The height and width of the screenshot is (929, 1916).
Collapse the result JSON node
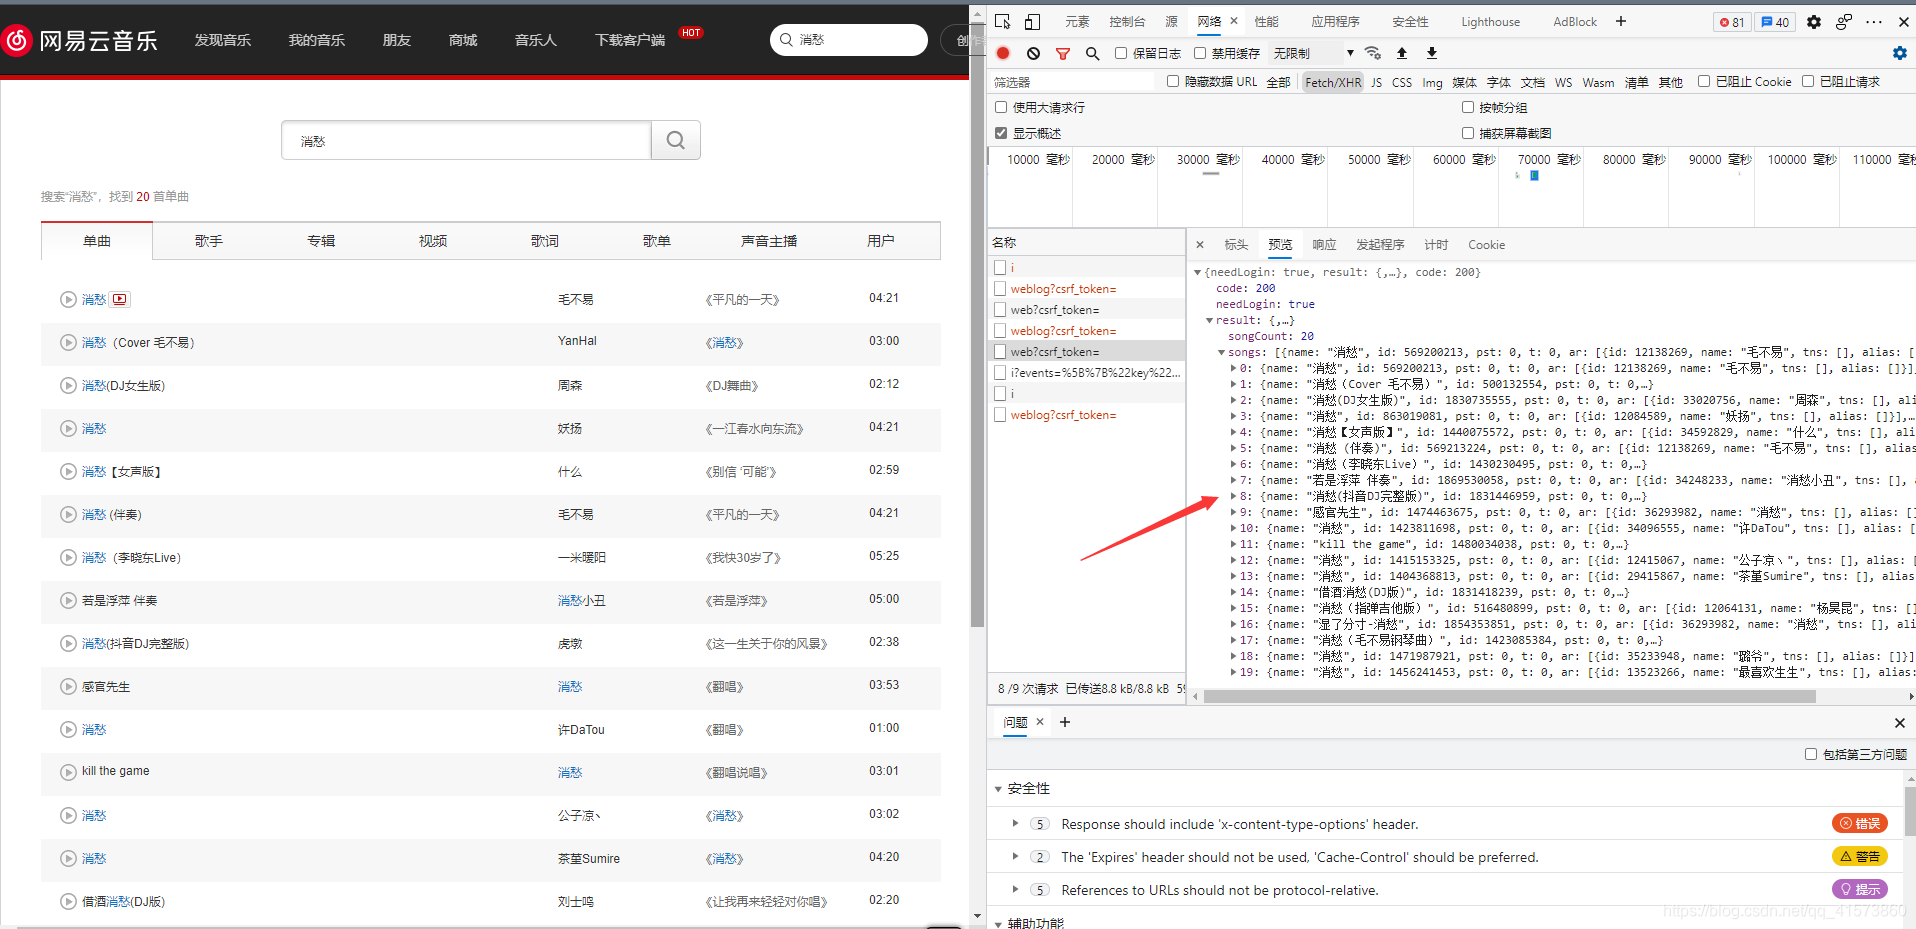click(x=1209, y=320)
